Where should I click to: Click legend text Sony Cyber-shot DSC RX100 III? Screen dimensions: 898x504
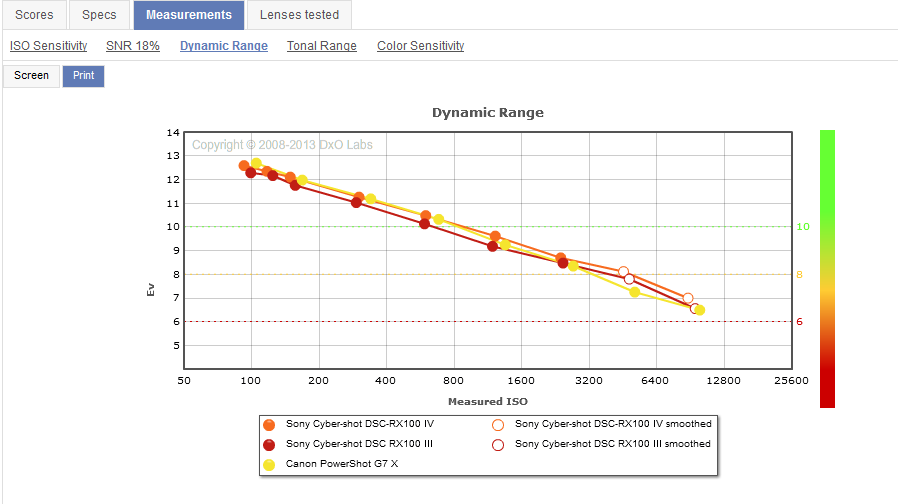[x=360, y=444]
